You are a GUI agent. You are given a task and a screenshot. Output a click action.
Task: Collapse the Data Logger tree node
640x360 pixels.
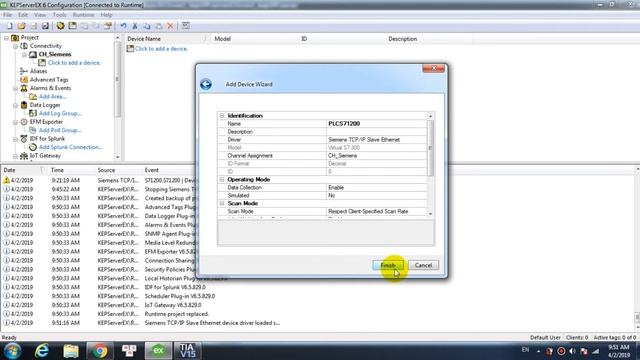click(16, 105)
